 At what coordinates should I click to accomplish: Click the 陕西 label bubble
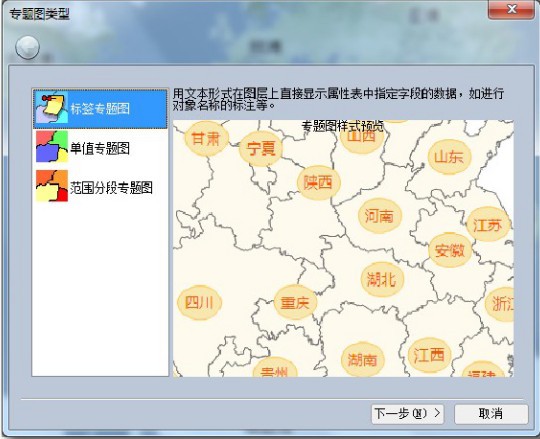click(x=319, y=182)
